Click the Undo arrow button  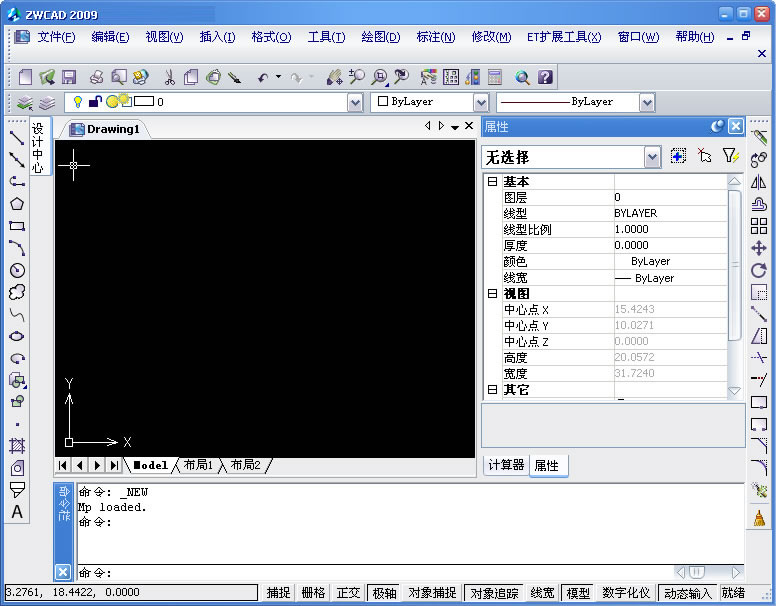coord(263,77)
